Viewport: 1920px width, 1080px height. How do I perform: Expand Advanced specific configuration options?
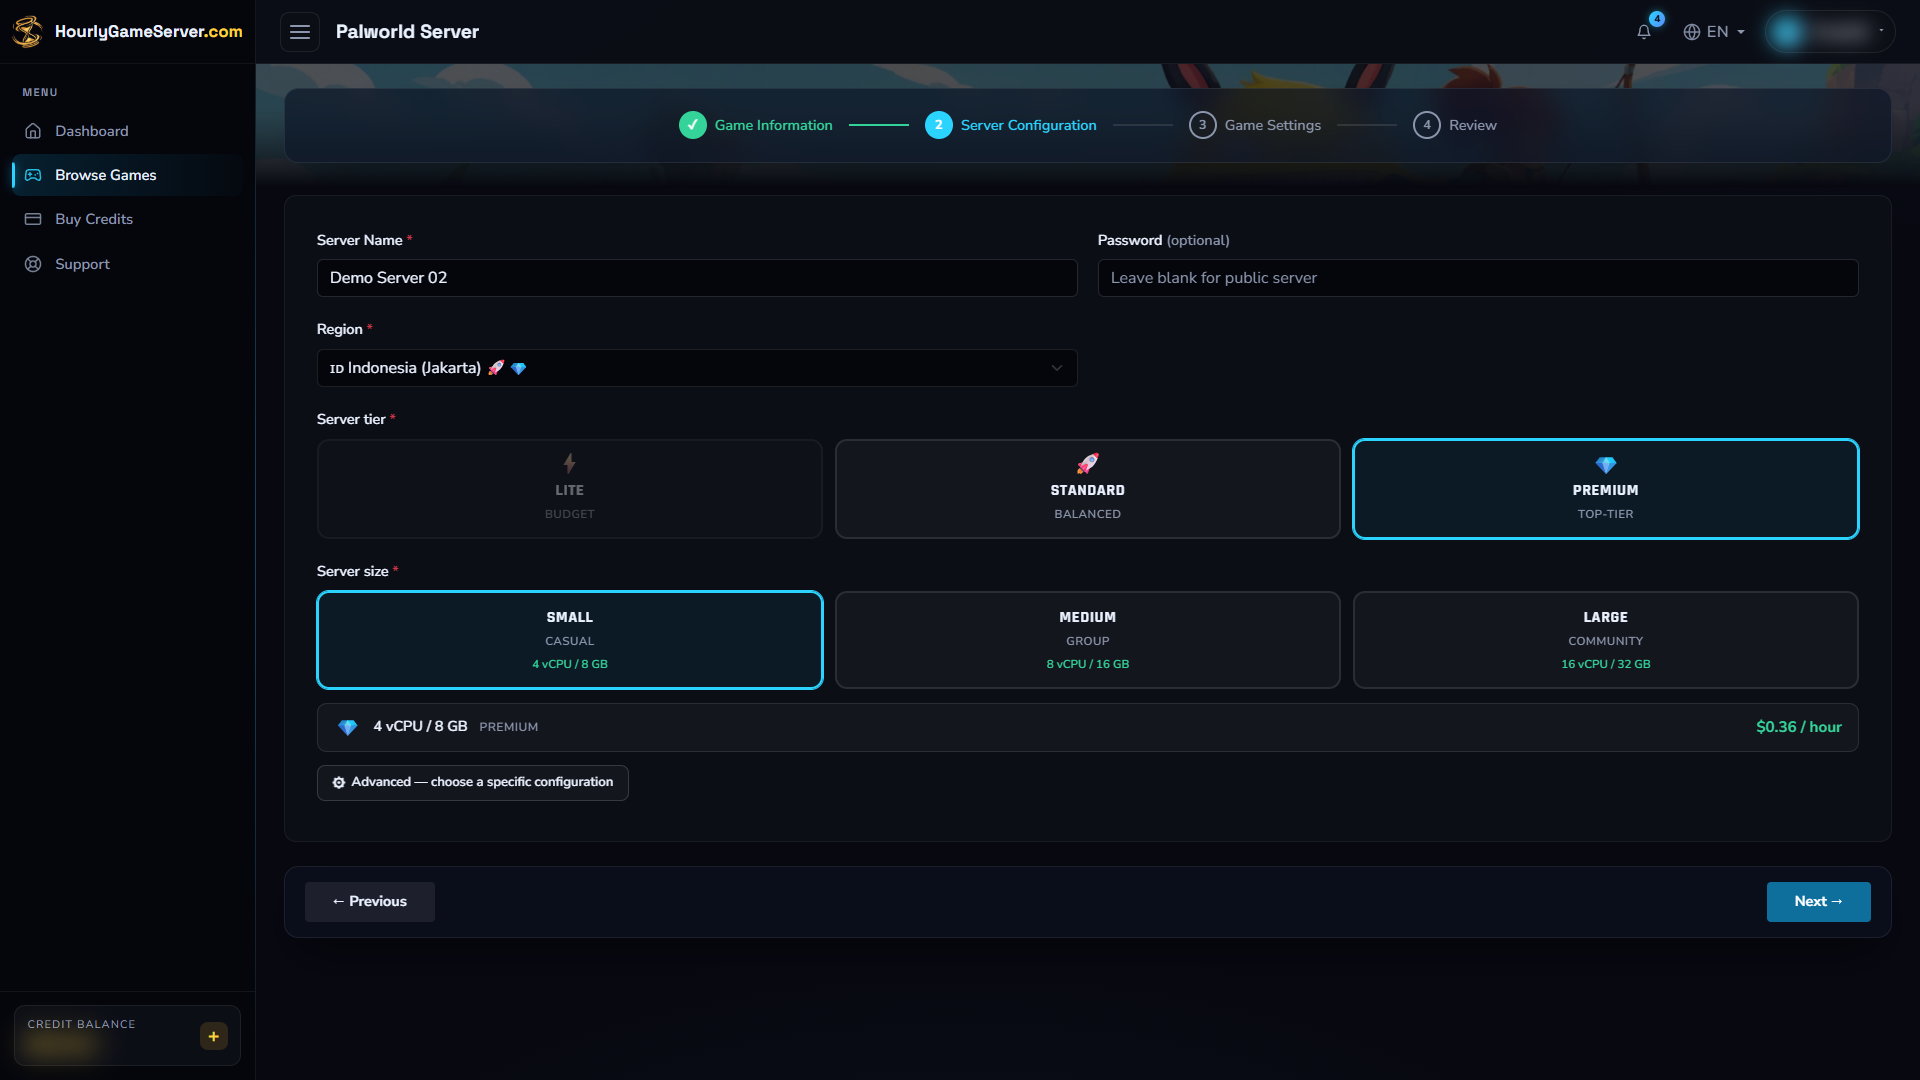coord(472,783)
